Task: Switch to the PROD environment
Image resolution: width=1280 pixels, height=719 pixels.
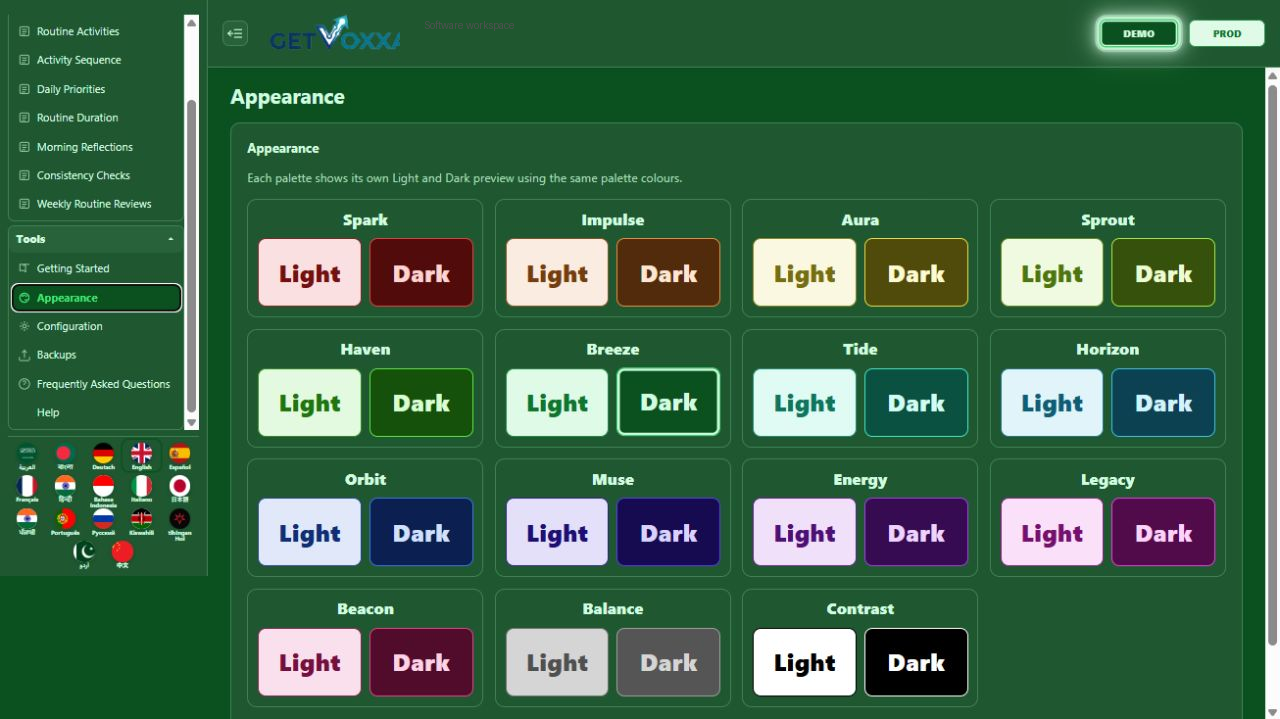Action: (1227, 33)
